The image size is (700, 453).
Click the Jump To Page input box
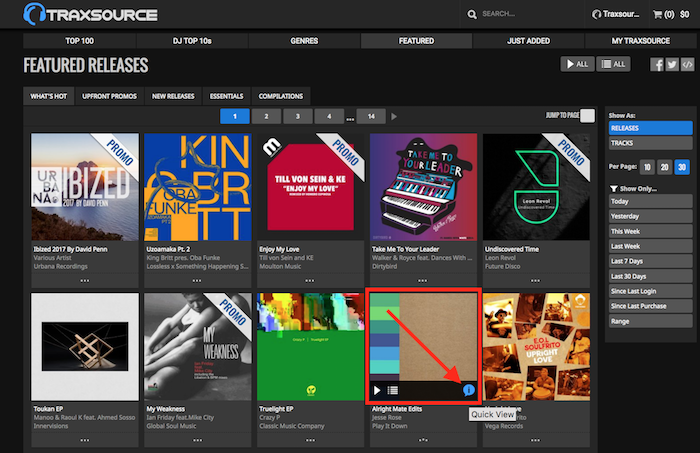[x=587, y=116]
